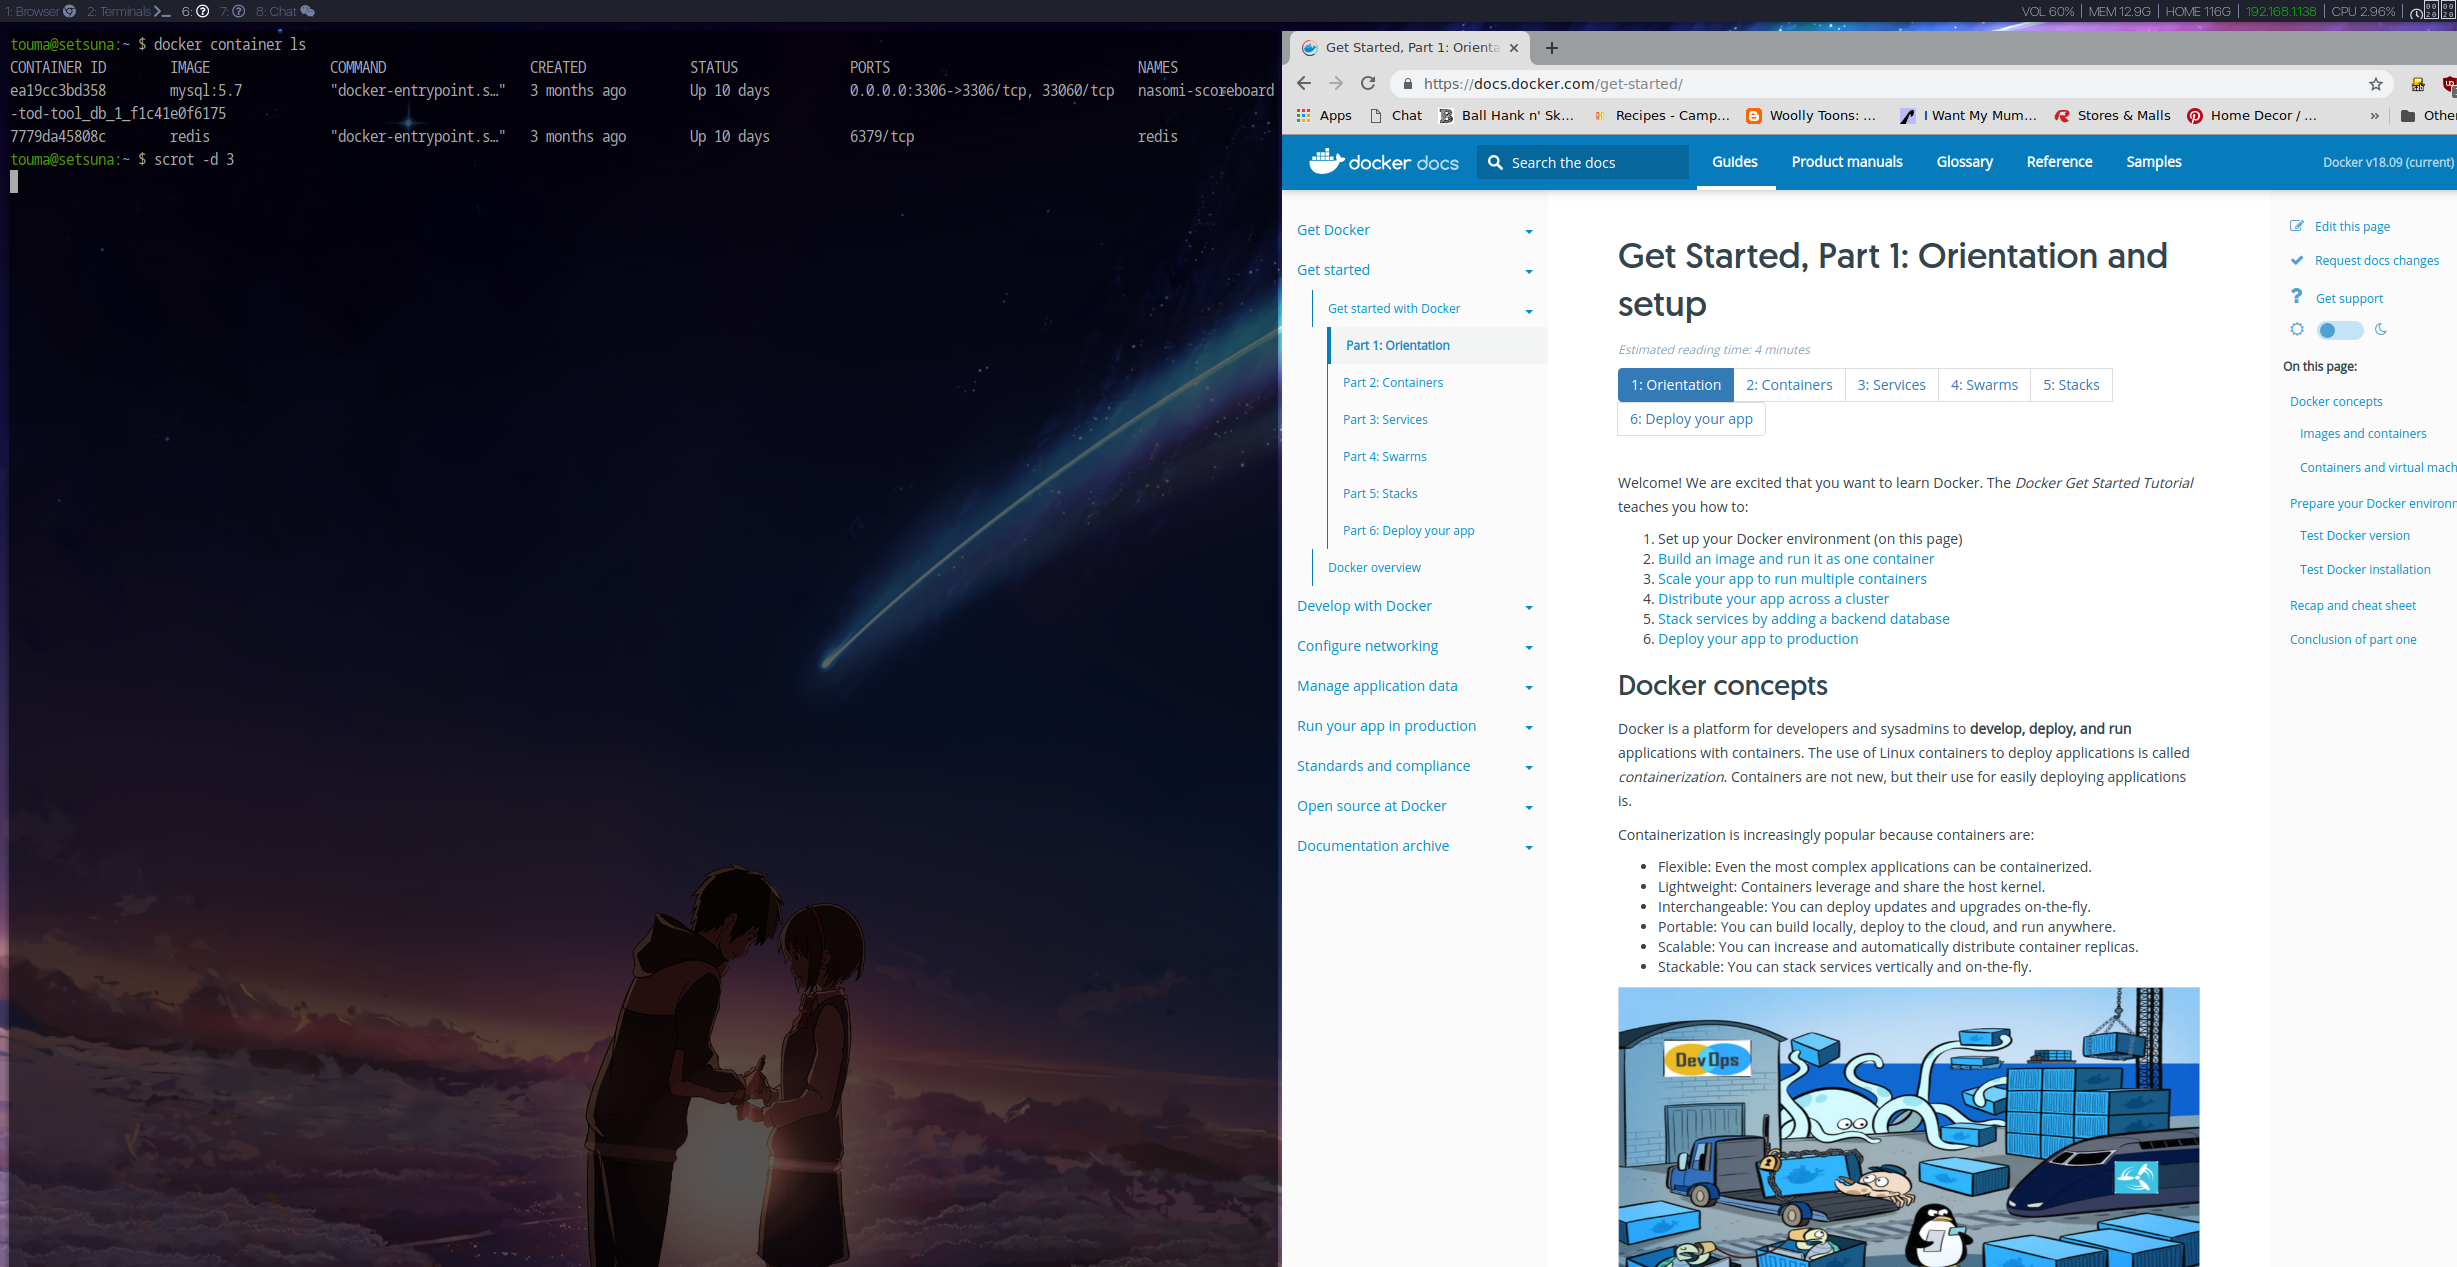Open the Recipes - Camp... bookmark
This screenshot has width=2457, height=1267.
coord(1661,116)
